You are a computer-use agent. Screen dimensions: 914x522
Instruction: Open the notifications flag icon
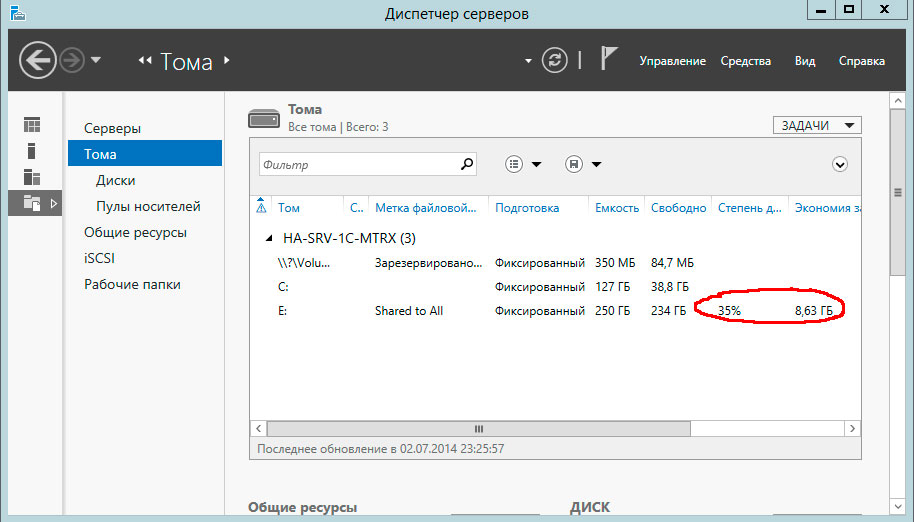click(x=609, y=60)
